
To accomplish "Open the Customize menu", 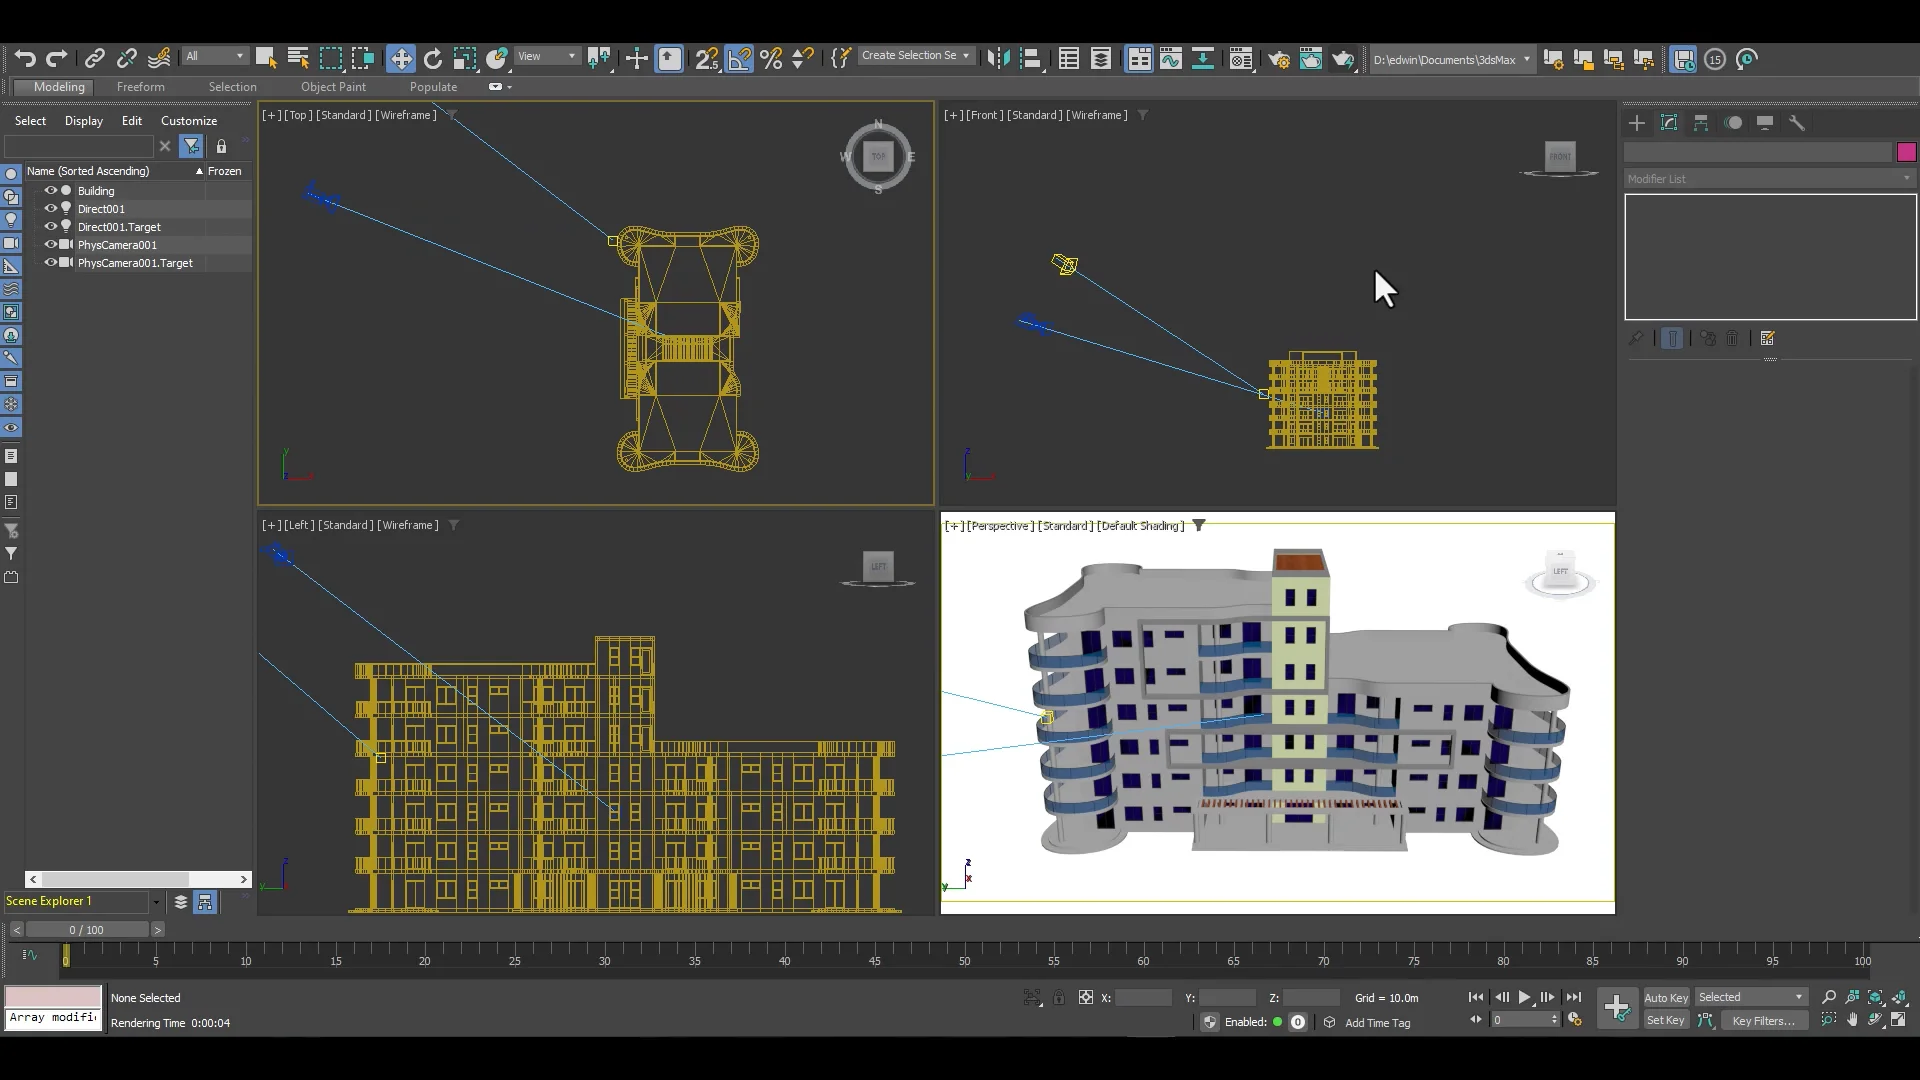I will 188,120.
